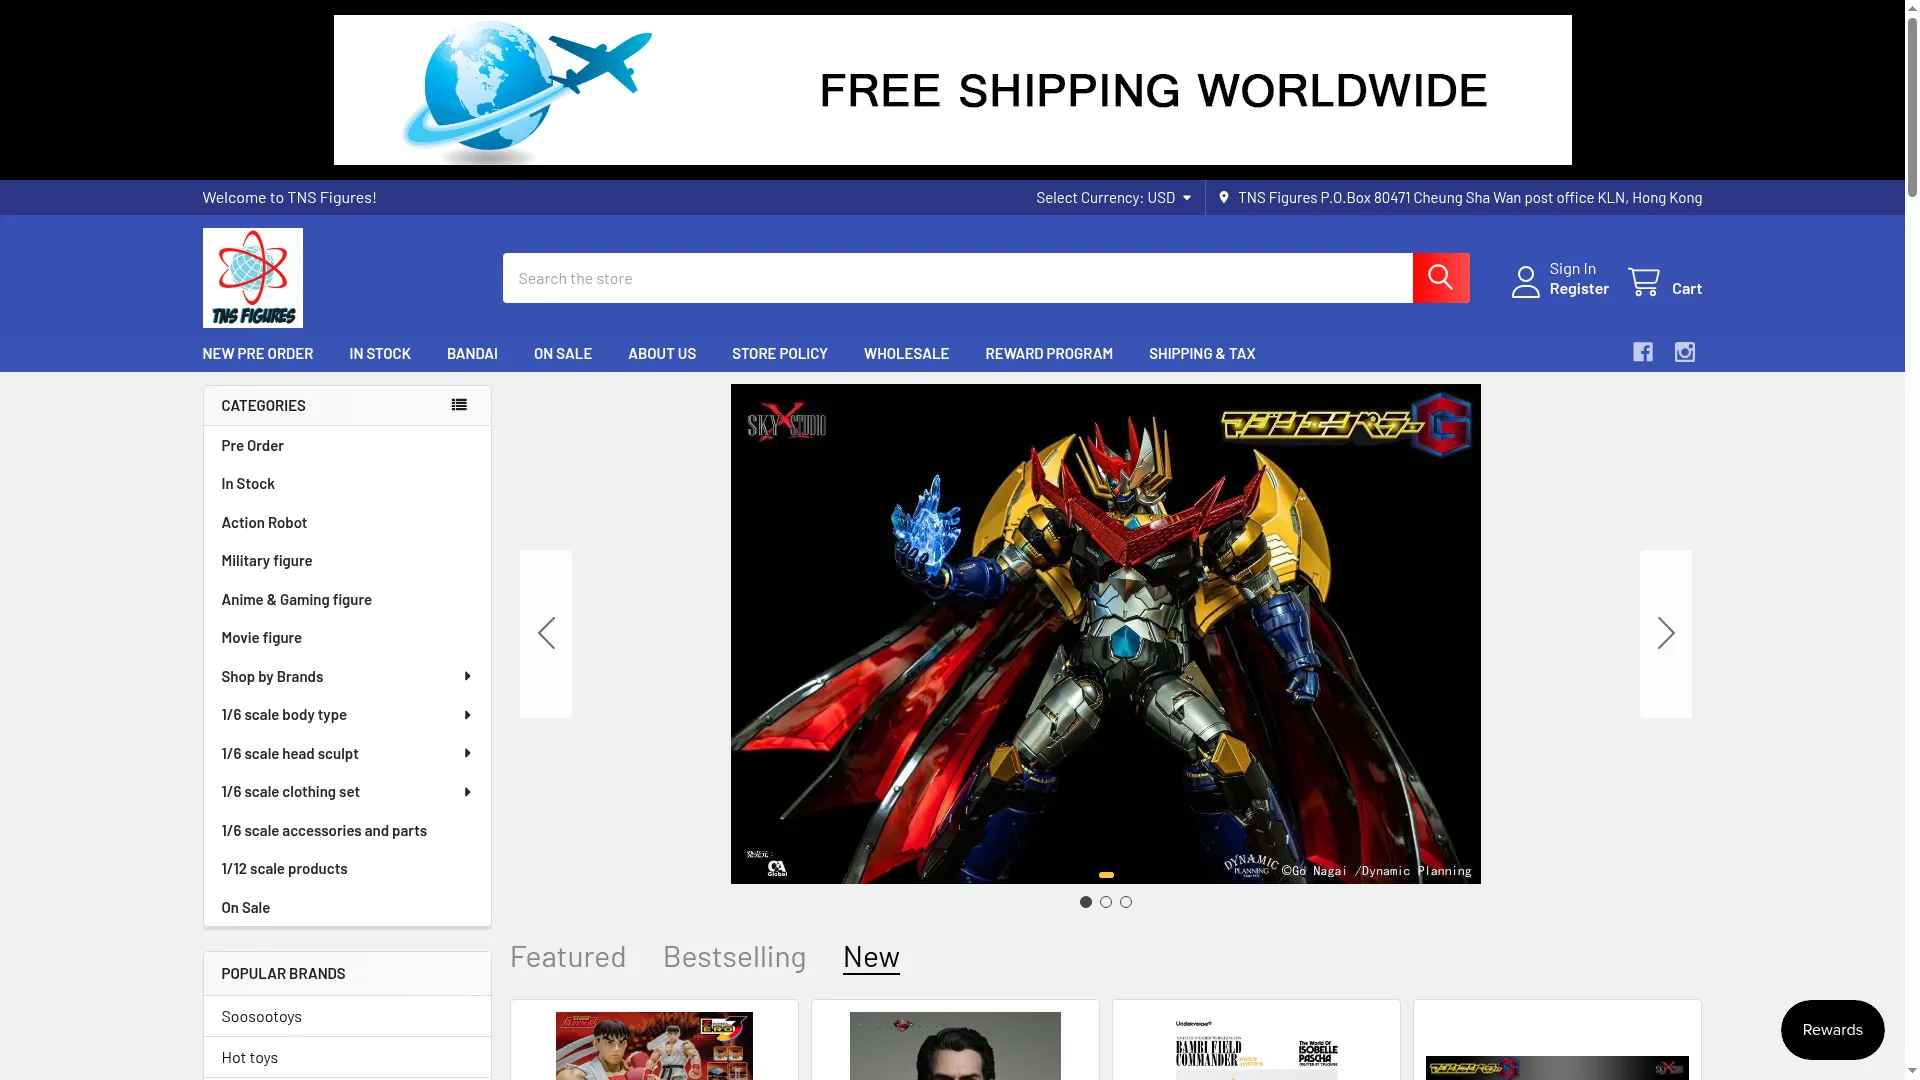Switch to Featured products tab

click(568, 957)
